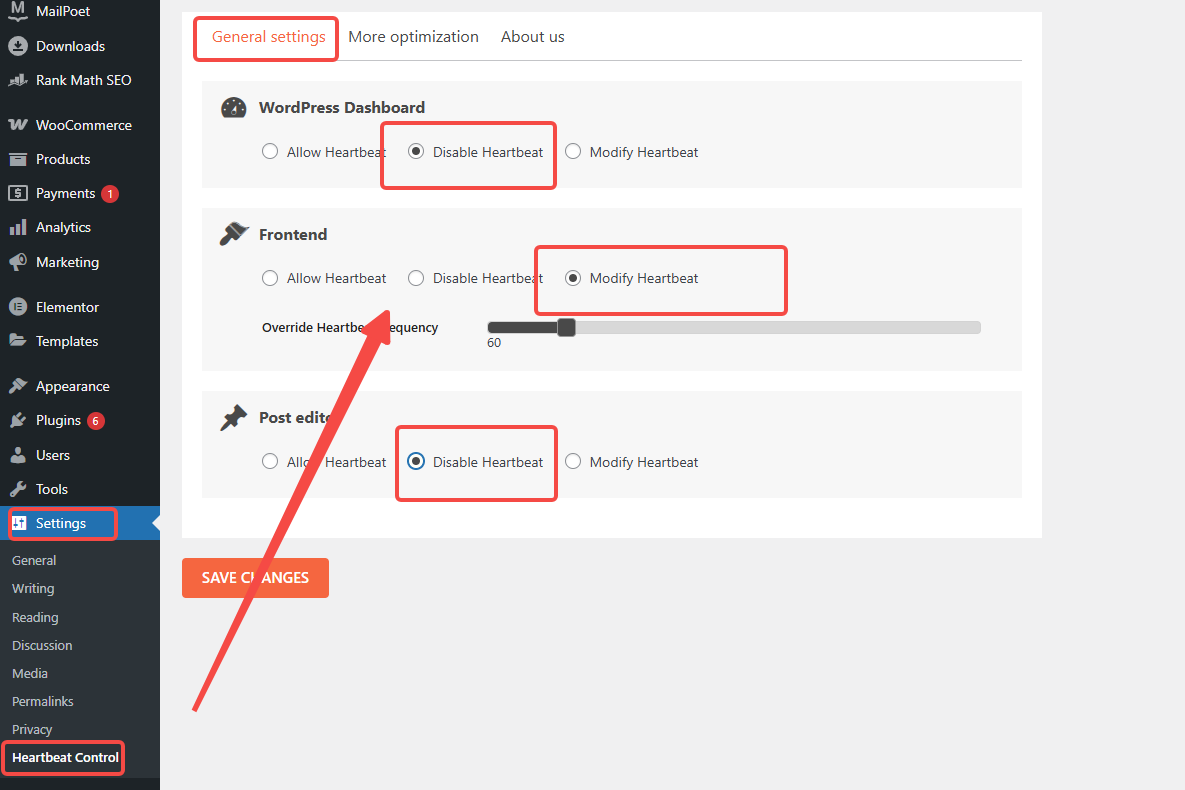Click the heartbeat frequency slider track

pyautogui.click(x=734, y=327)
